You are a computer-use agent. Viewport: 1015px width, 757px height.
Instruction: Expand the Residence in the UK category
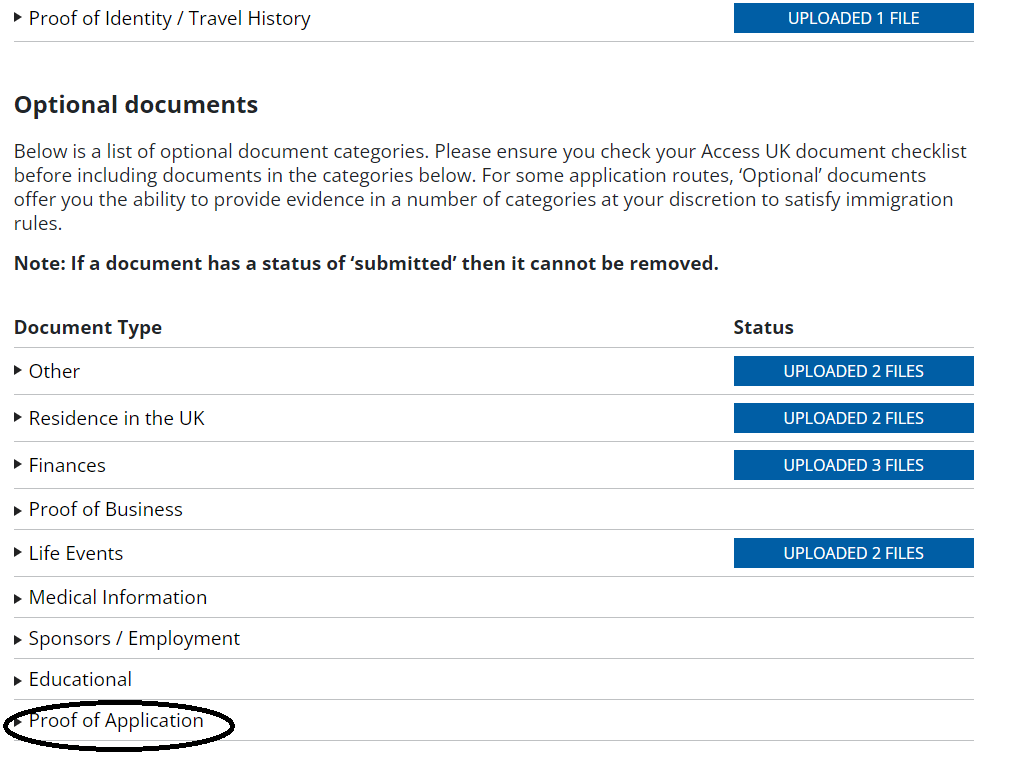pyautogui.click(x=116, y=418)
